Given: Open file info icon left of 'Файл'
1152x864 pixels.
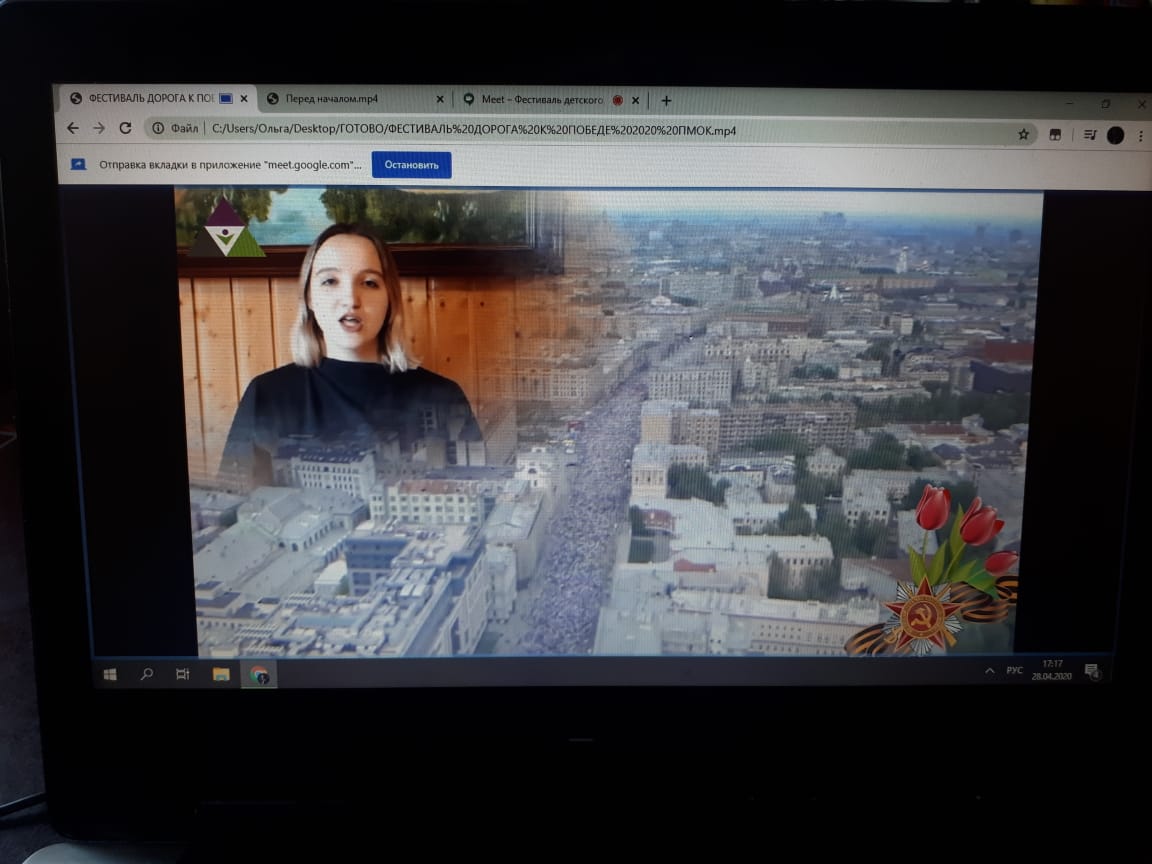Looking at the screenshot, I should pos(158,129).
